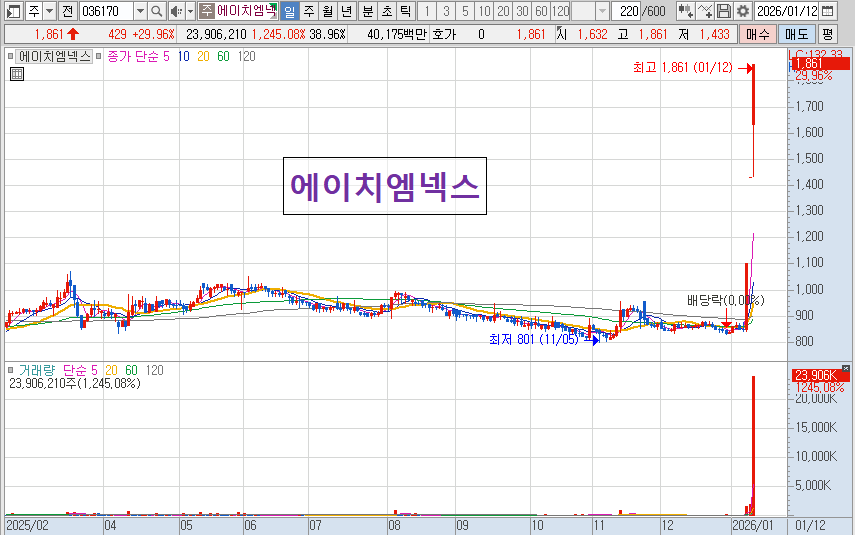Close volume panel with small x icon

pyautogui.click(x=845, y=369)
